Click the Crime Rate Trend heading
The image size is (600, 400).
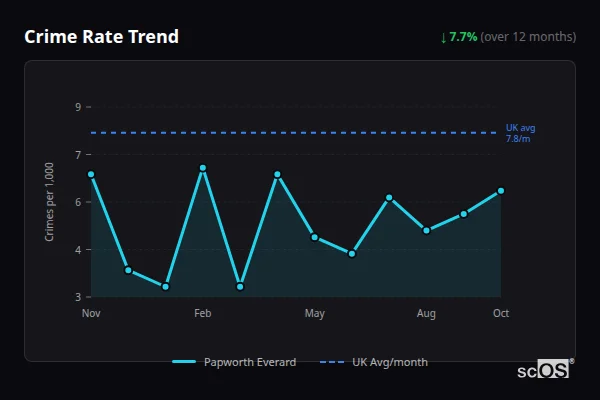point(101,37)
